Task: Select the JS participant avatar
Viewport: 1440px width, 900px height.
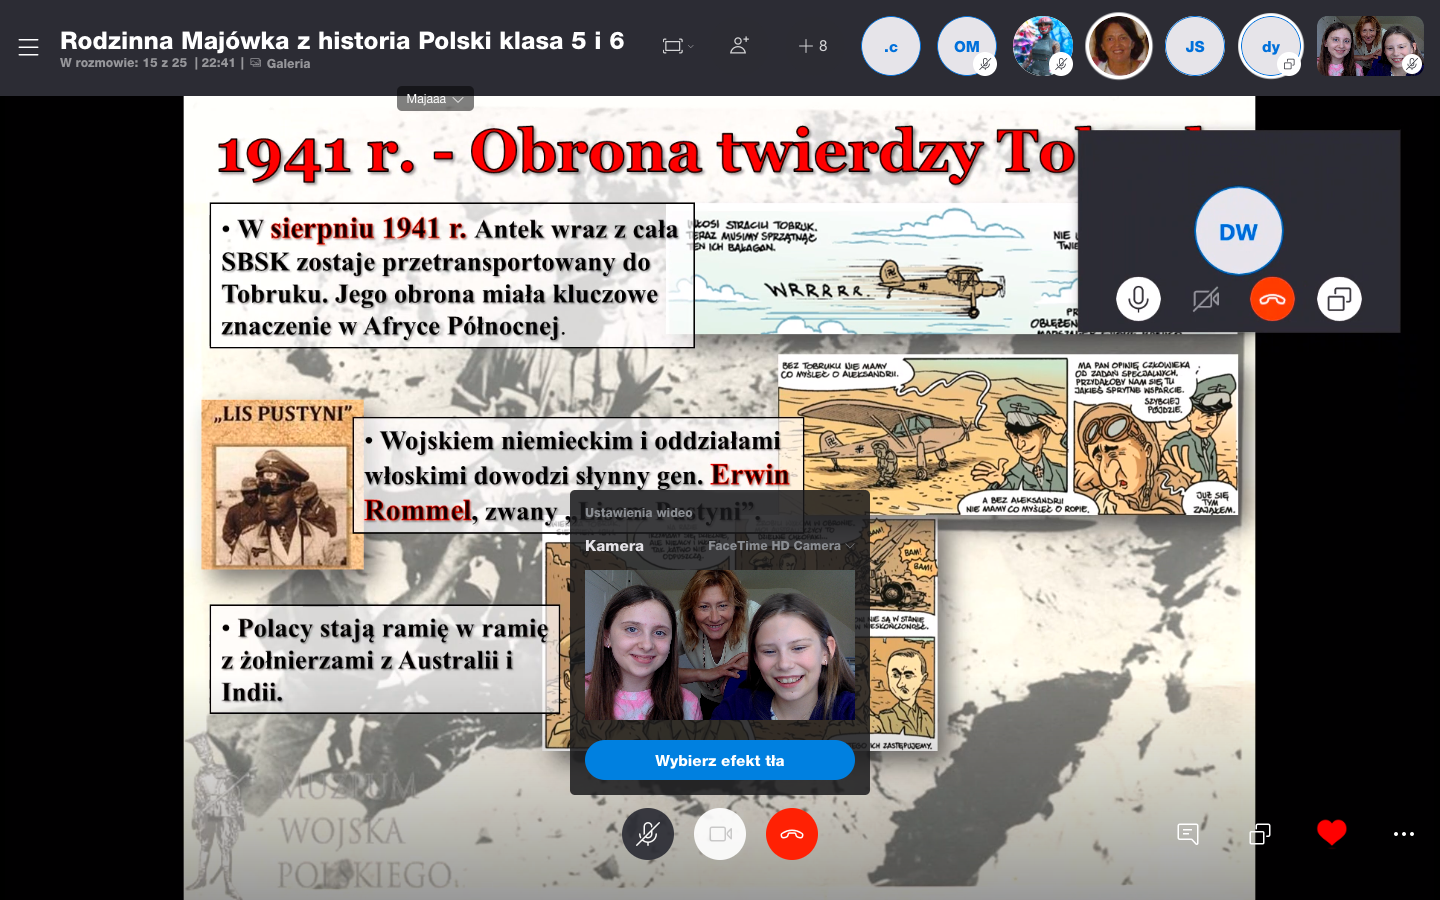Action: [1195, 46]
